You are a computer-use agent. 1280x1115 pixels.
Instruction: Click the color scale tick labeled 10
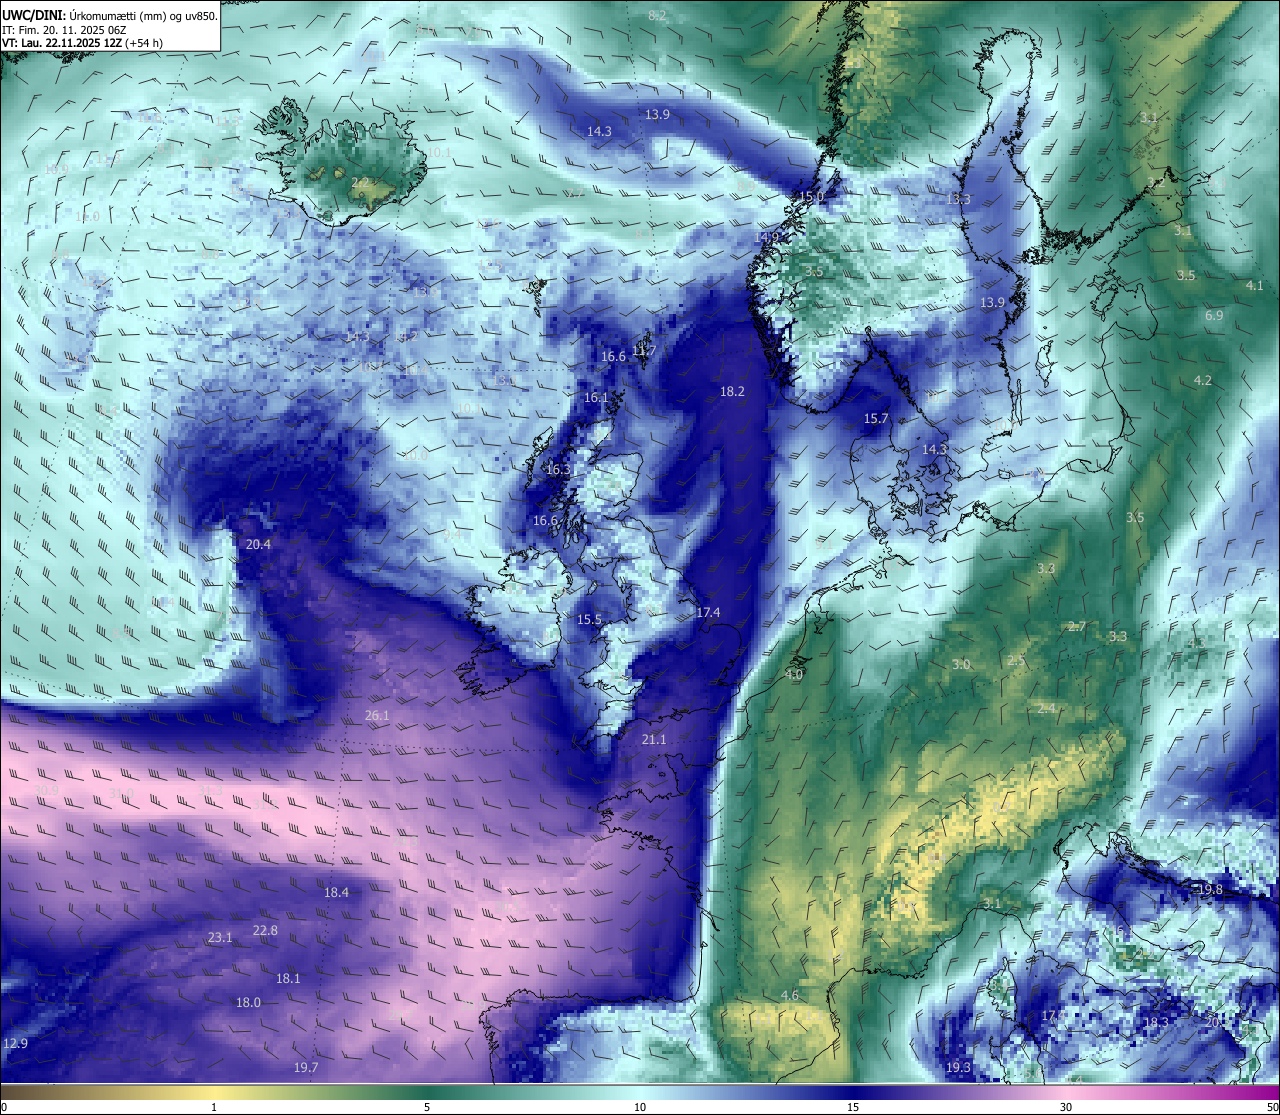tap(640, 1107)
